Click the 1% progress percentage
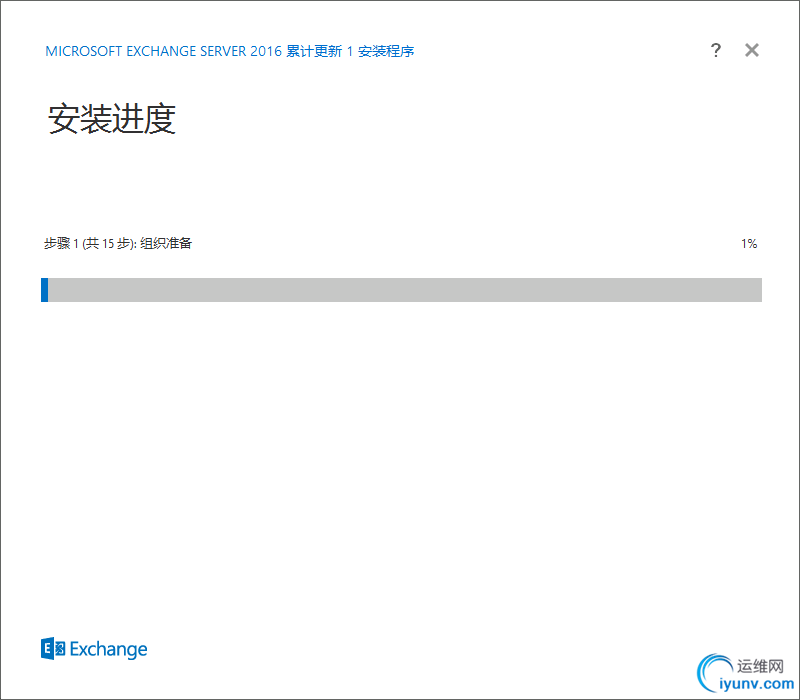The width and height of the screenshot is (800, 700). coord(749,244)
